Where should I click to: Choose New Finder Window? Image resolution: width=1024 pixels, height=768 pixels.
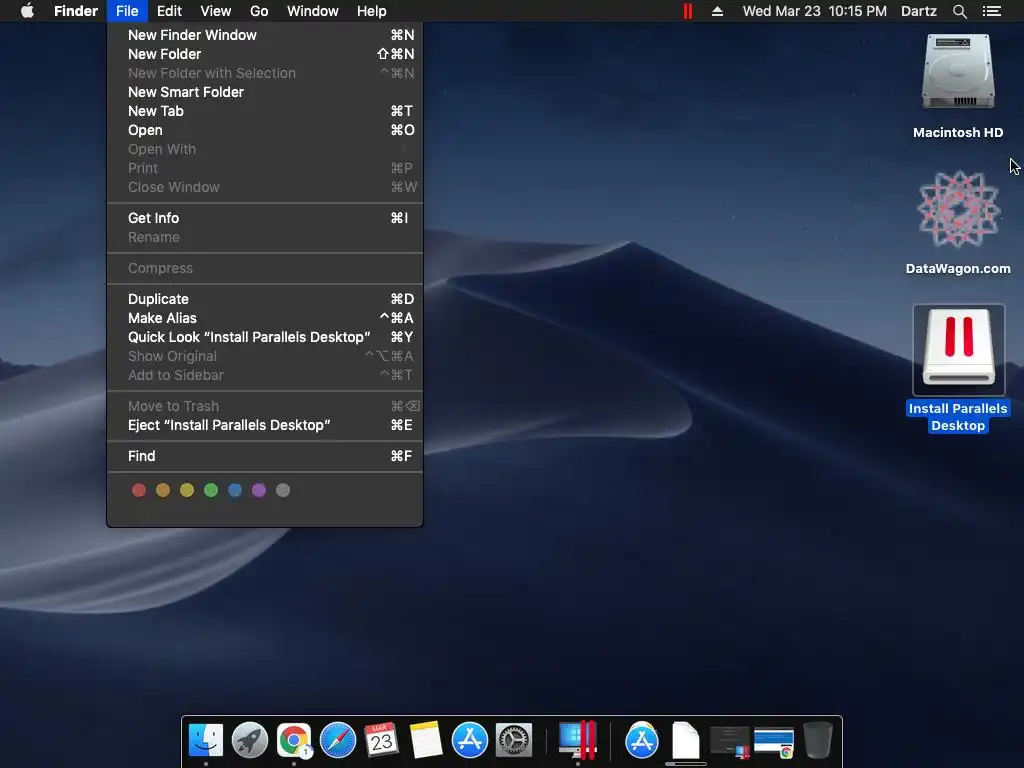(264, 35)
